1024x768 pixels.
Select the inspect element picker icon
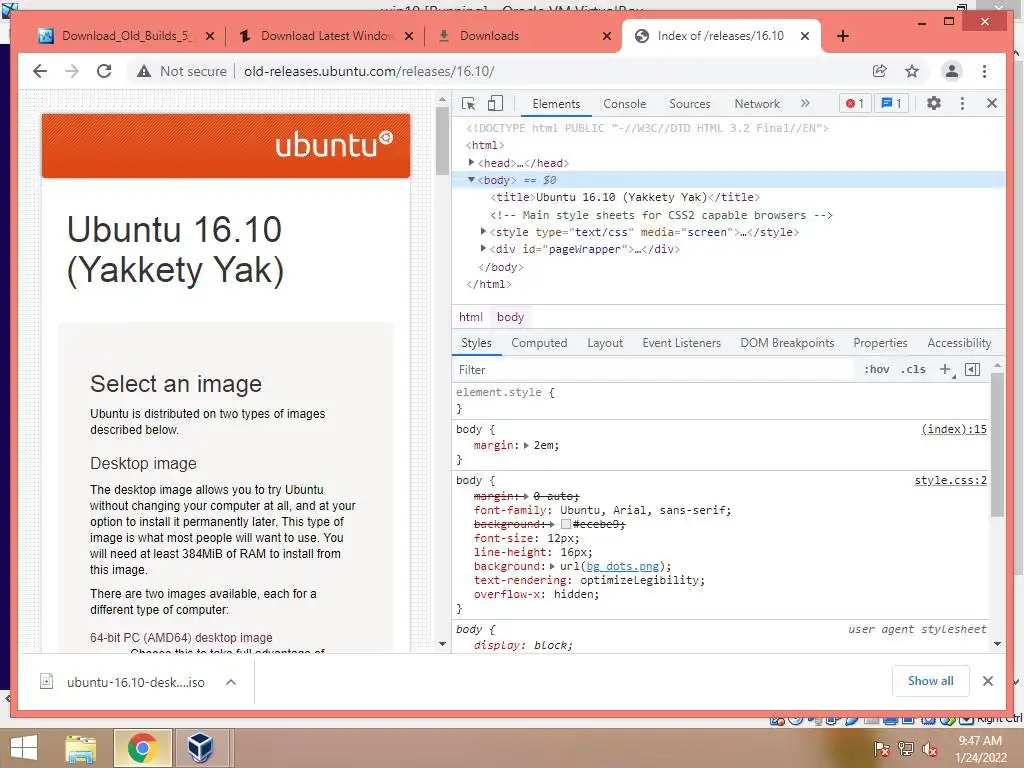[468, 103]
